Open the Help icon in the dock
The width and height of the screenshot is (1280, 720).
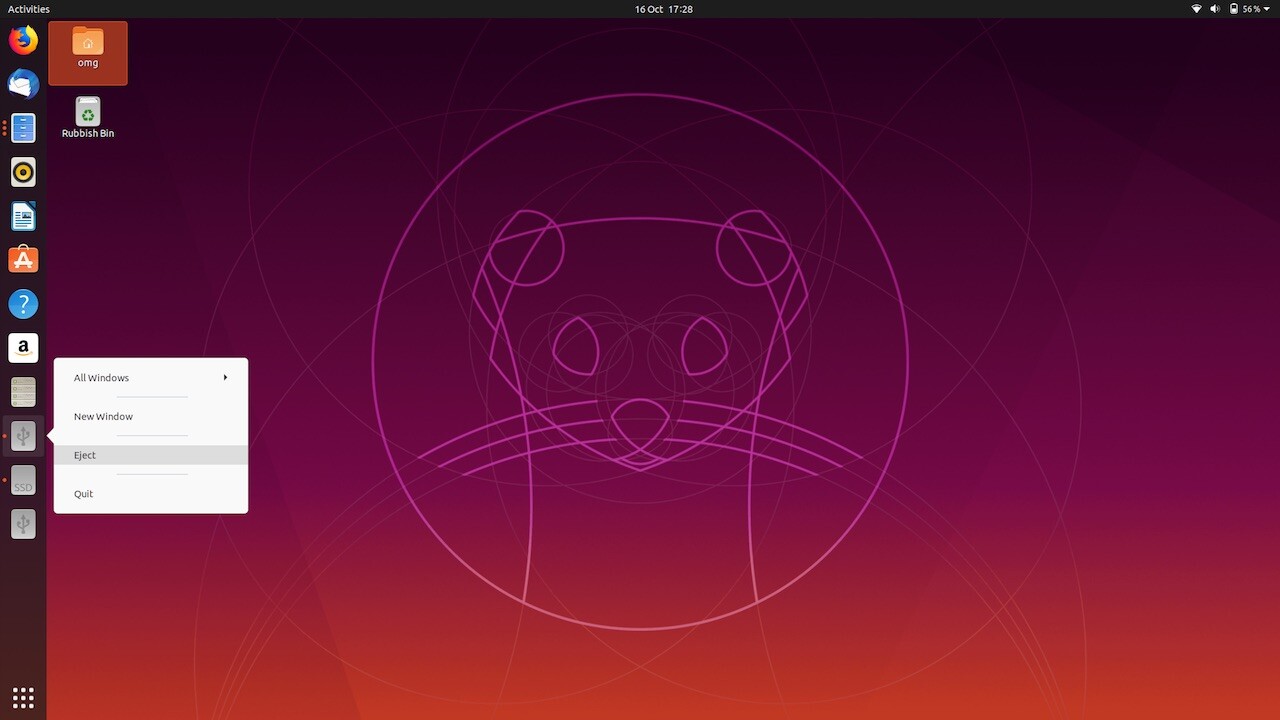(x=23, y=304)
